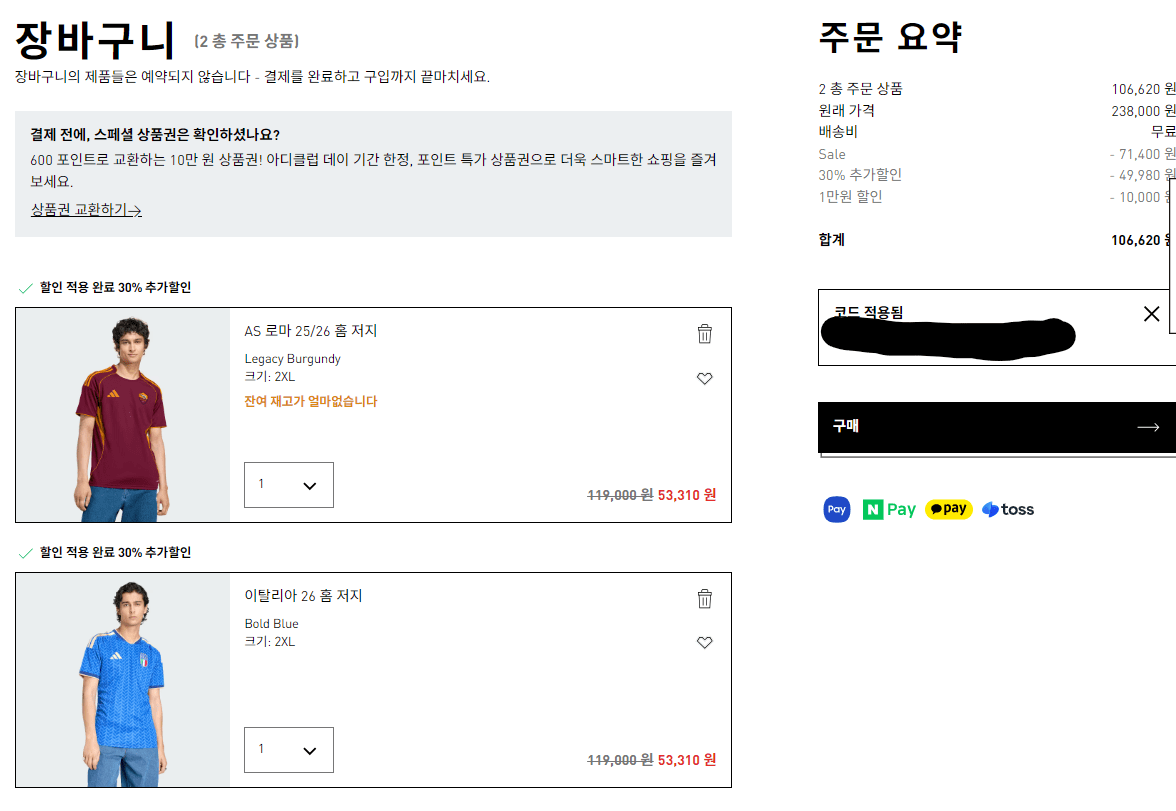
Task: Click the heart icon on Italy jersey
Action: point(704,642)
